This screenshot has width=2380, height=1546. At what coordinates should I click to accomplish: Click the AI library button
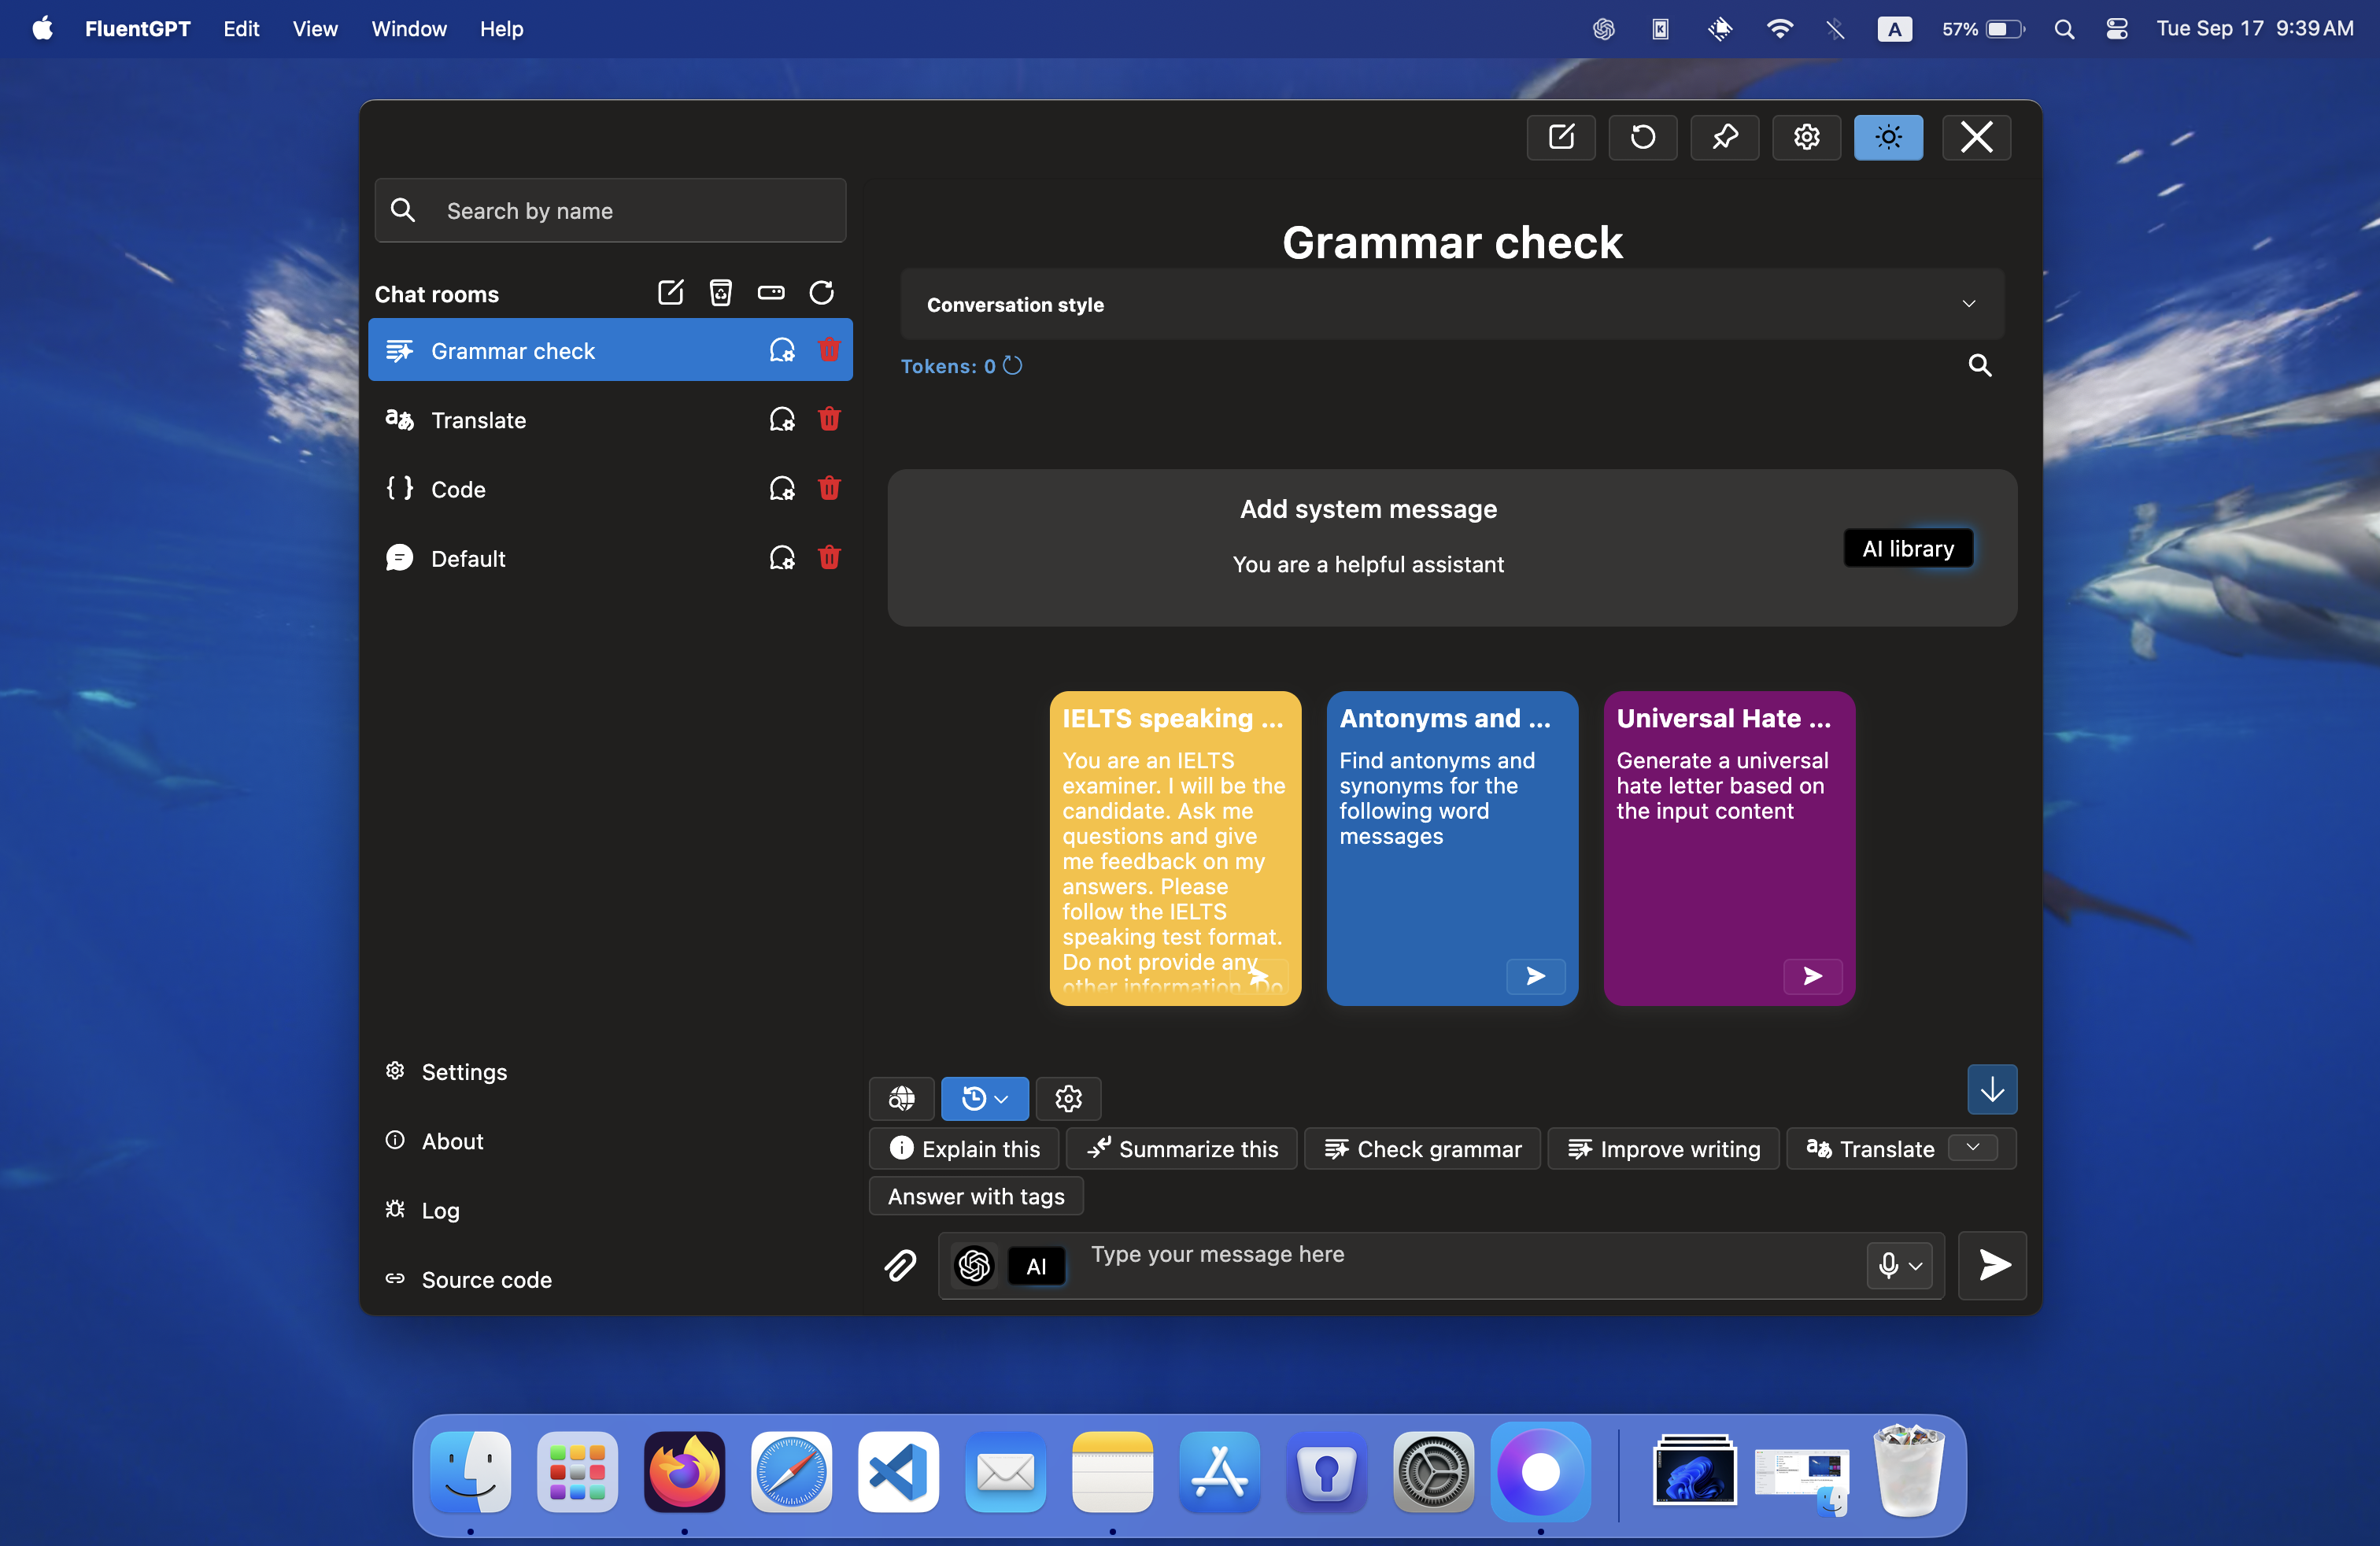tap(1907, 547)
